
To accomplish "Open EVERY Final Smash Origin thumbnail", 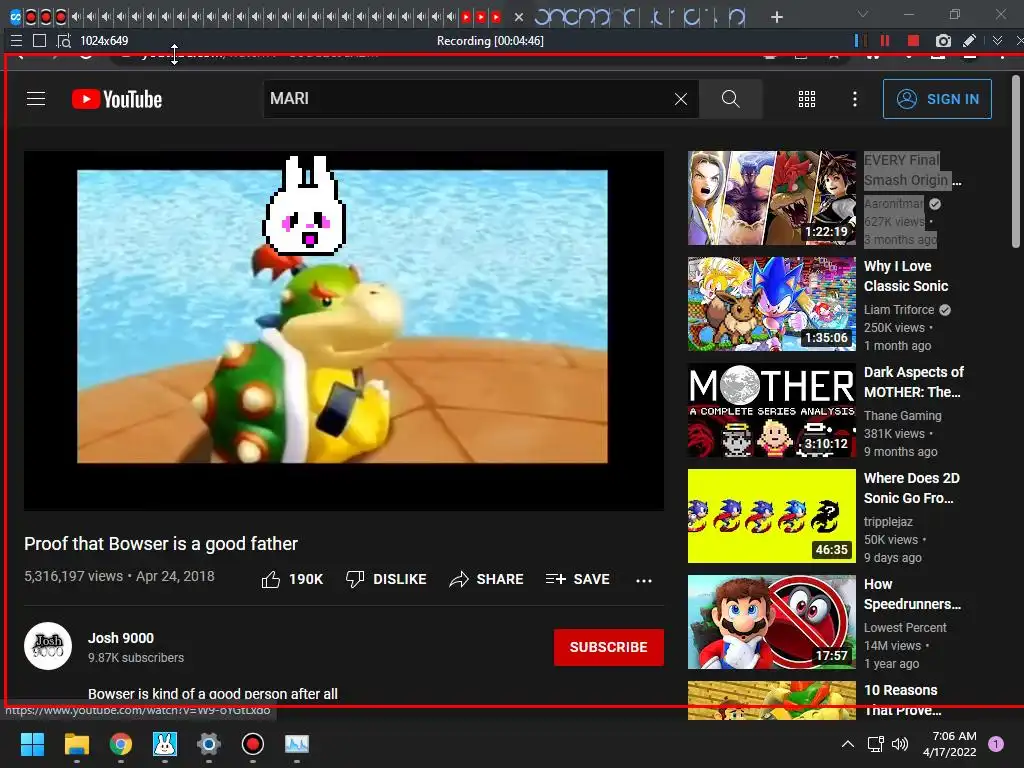I will pos(771,198).
